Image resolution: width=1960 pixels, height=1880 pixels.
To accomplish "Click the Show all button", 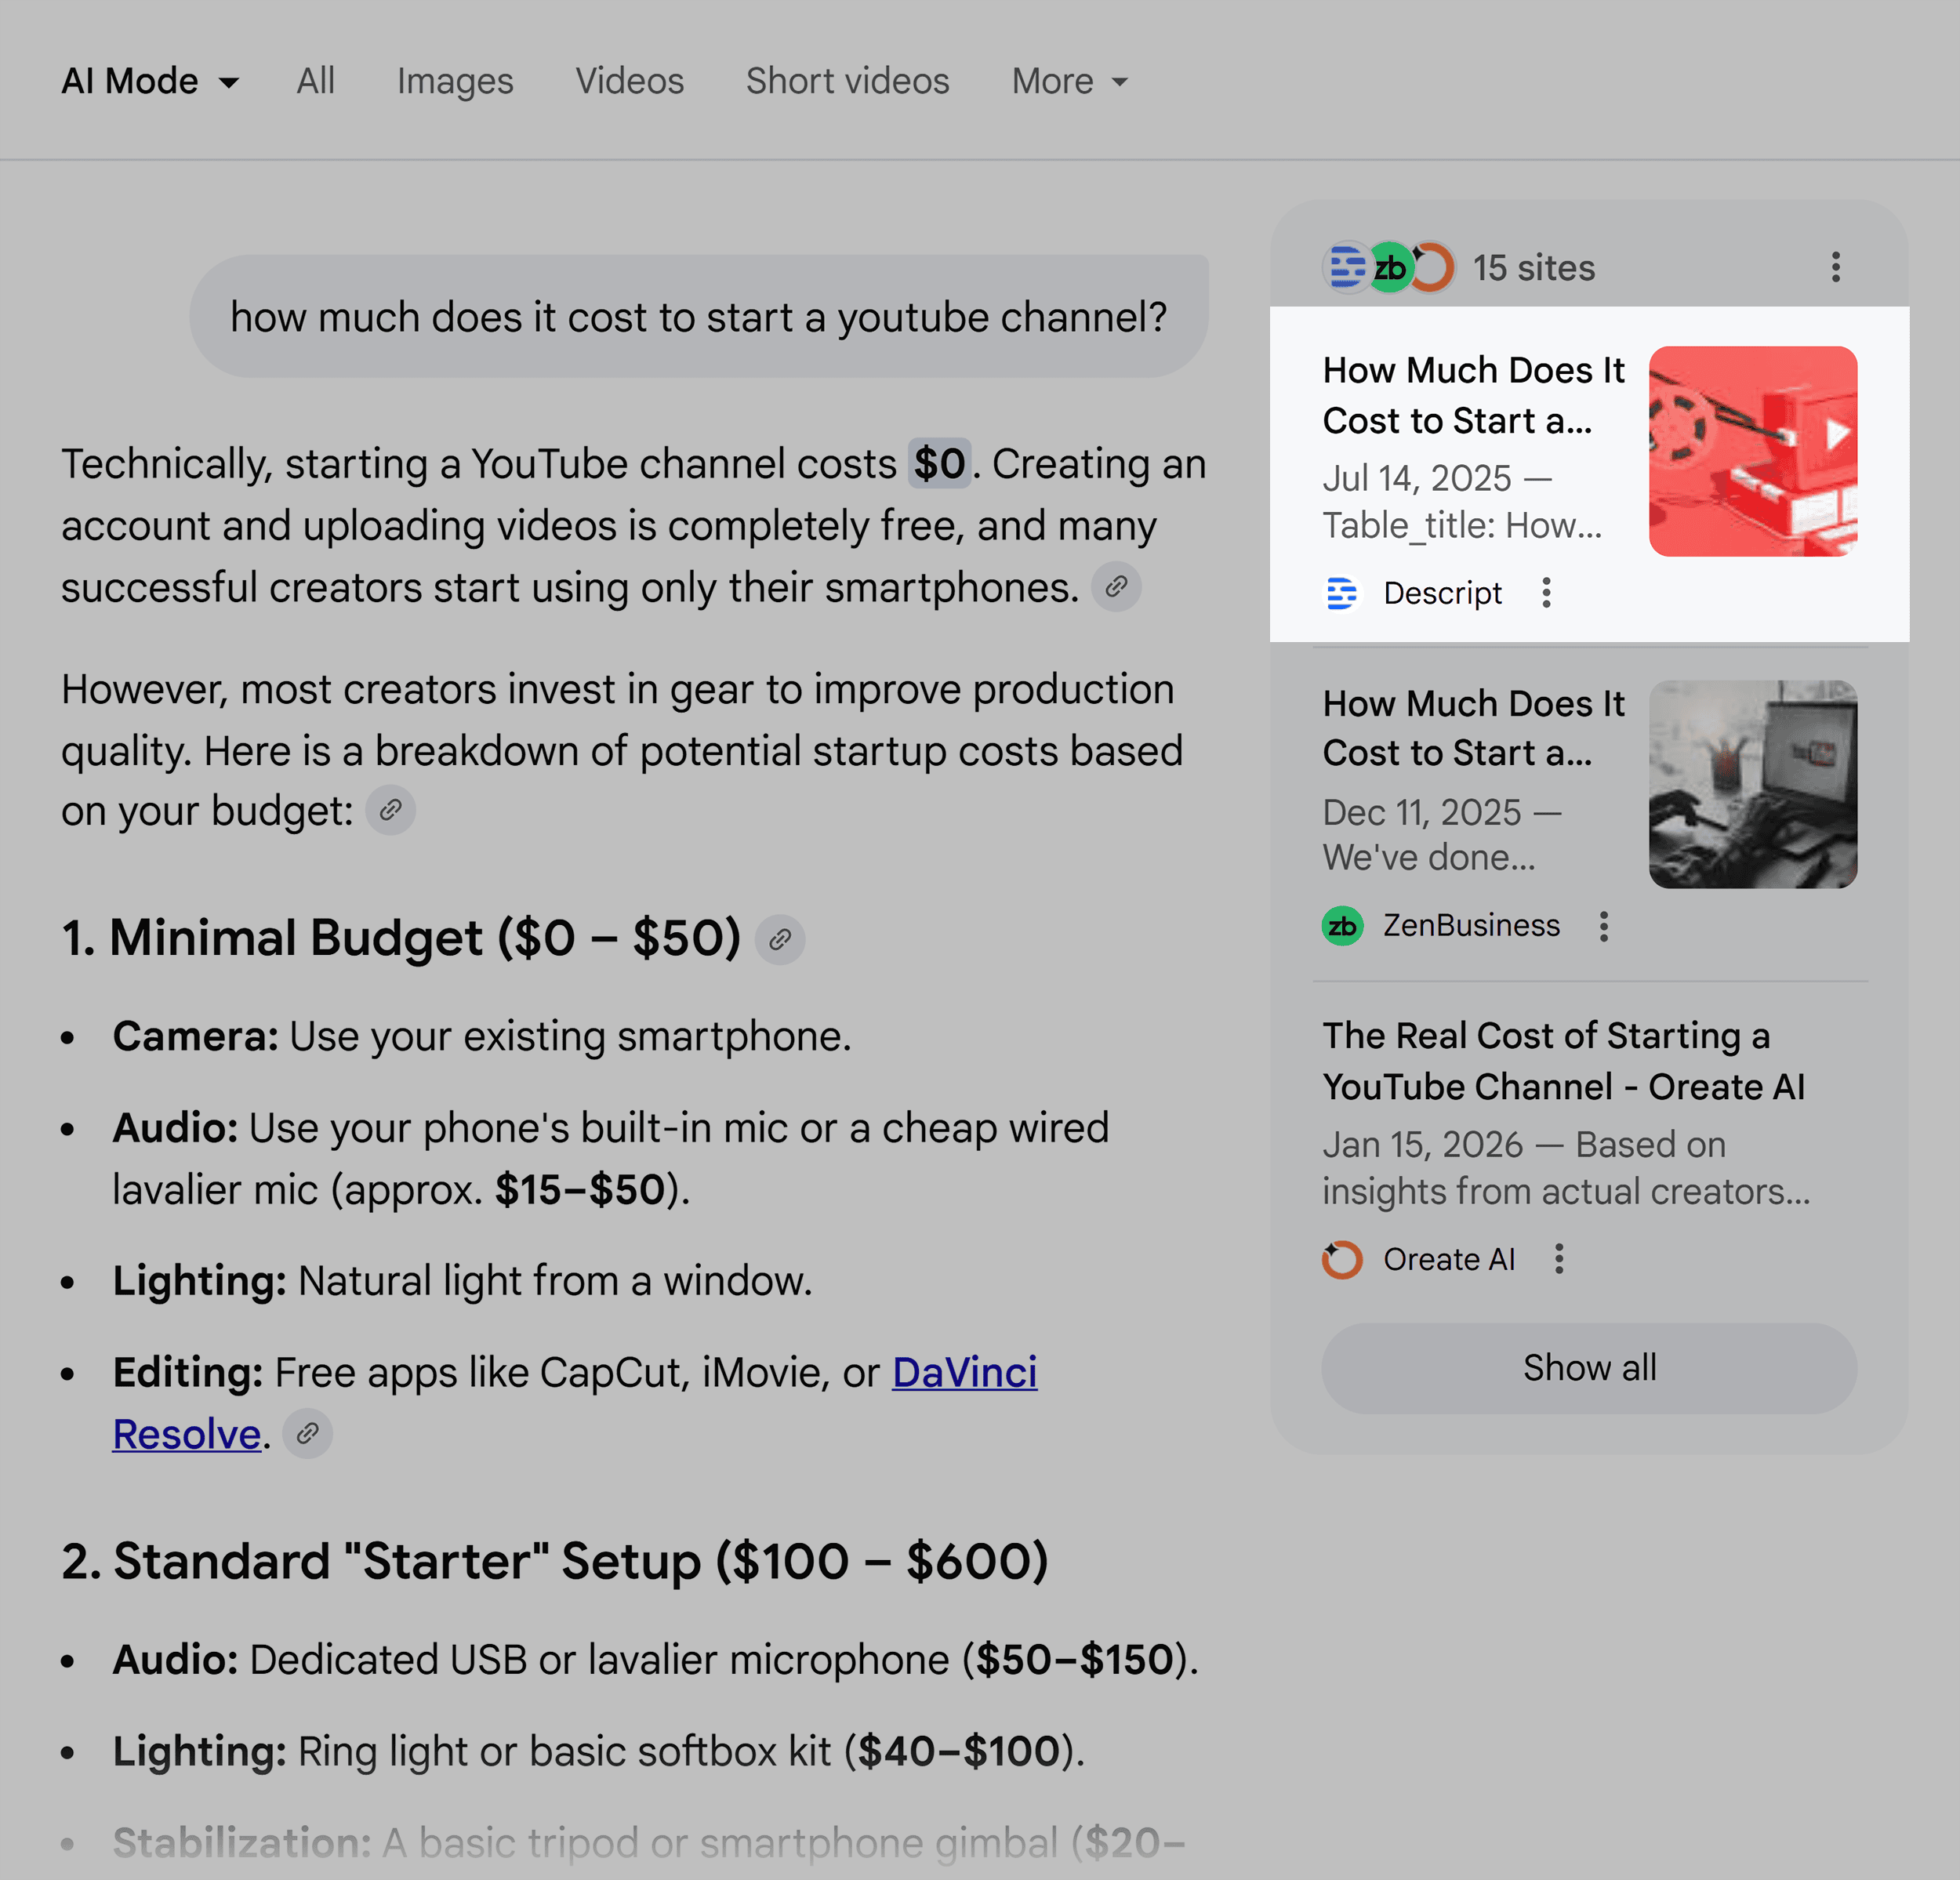I will (1589, 1367).
